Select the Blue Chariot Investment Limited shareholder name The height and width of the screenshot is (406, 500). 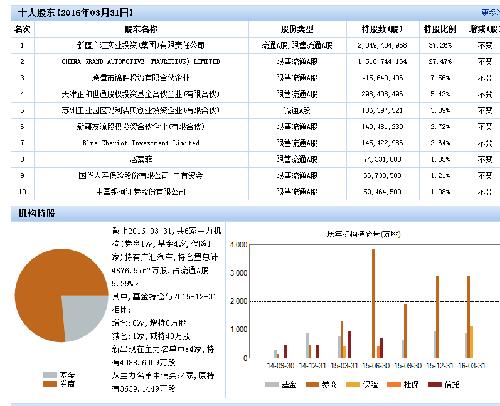click(x=141, y=143)
